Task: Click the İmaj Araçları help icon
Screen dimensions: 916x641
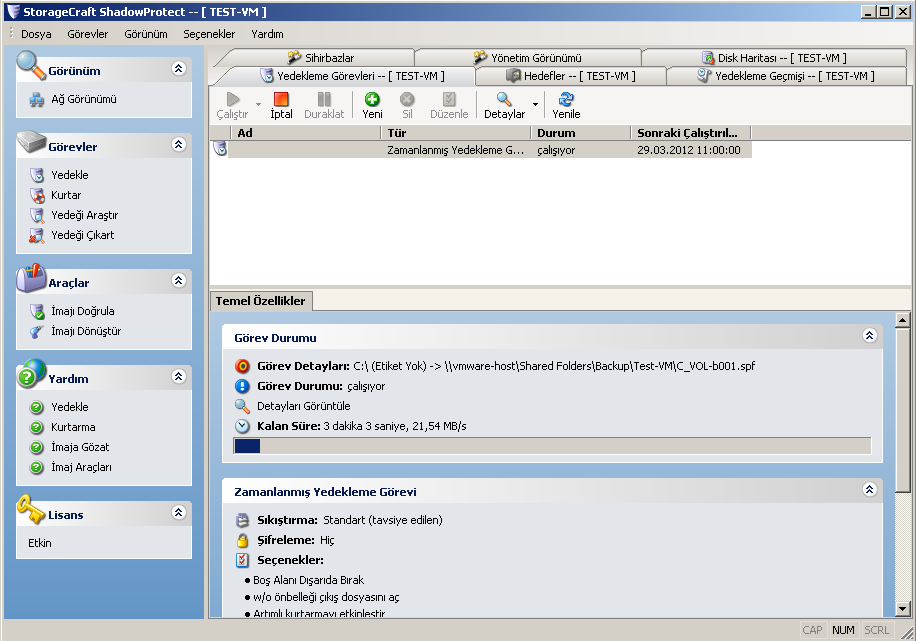Action: 36,467
